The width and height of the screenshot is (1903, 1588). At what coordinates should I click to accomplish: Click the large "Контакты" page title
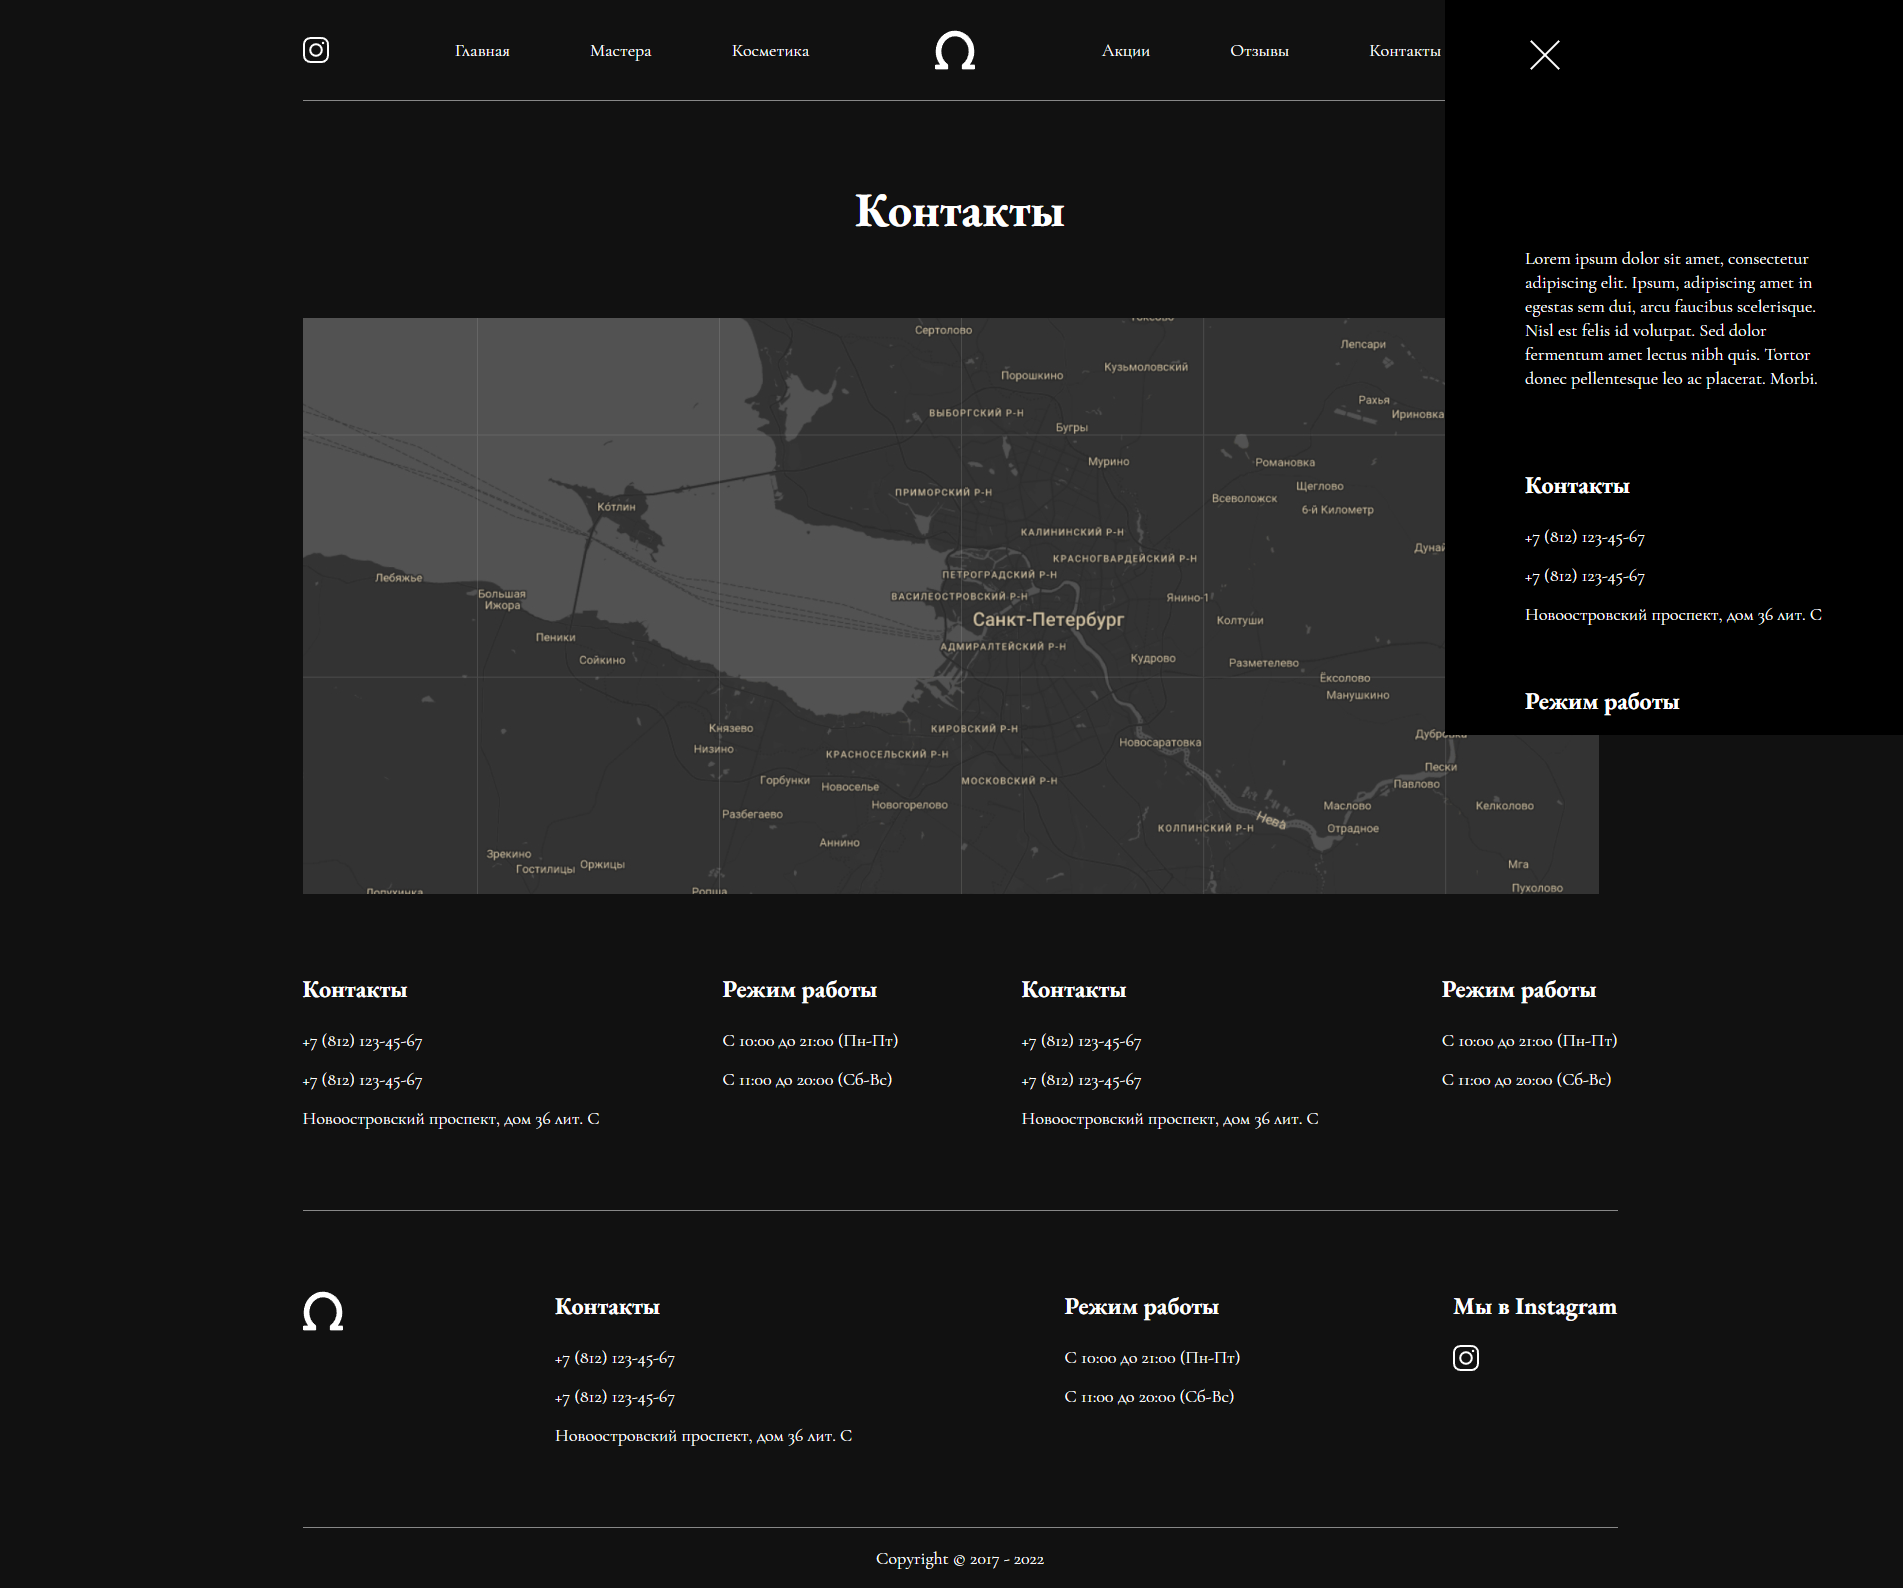[x=960, y=211]
